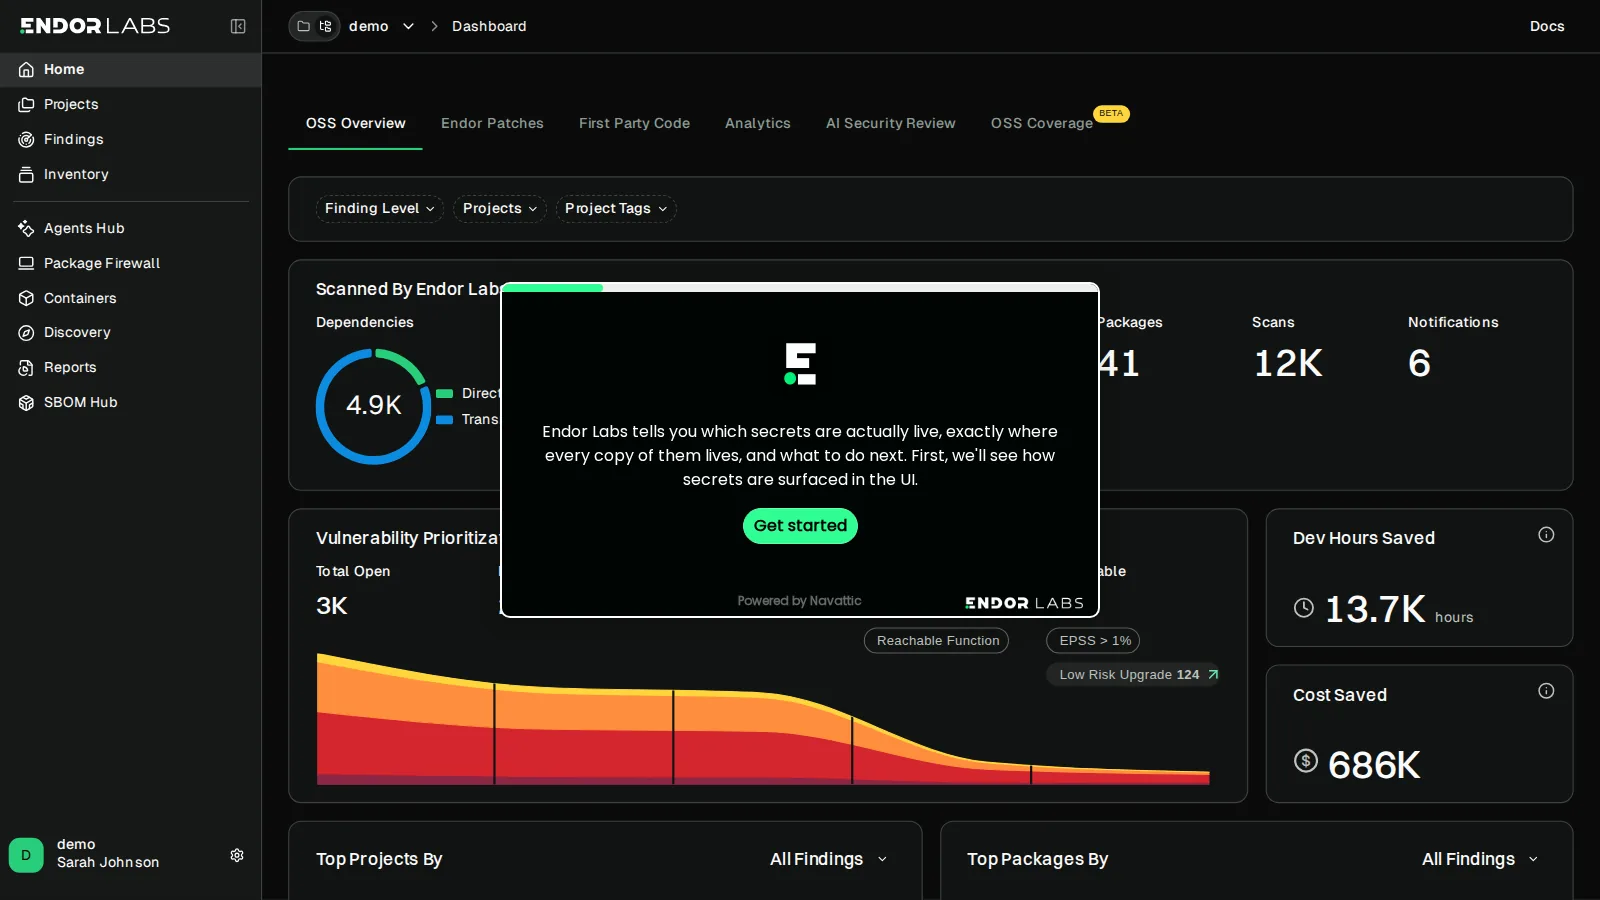The width and height of the screenshot is (1600, 900).
Task: Open settings gear beside Sarah Johnson
Action: click(237, 855)
